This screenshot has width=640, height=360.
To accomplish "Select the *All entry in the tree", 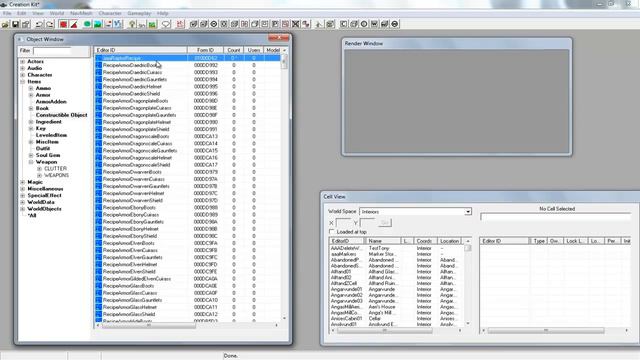I will tap(31, 216).
